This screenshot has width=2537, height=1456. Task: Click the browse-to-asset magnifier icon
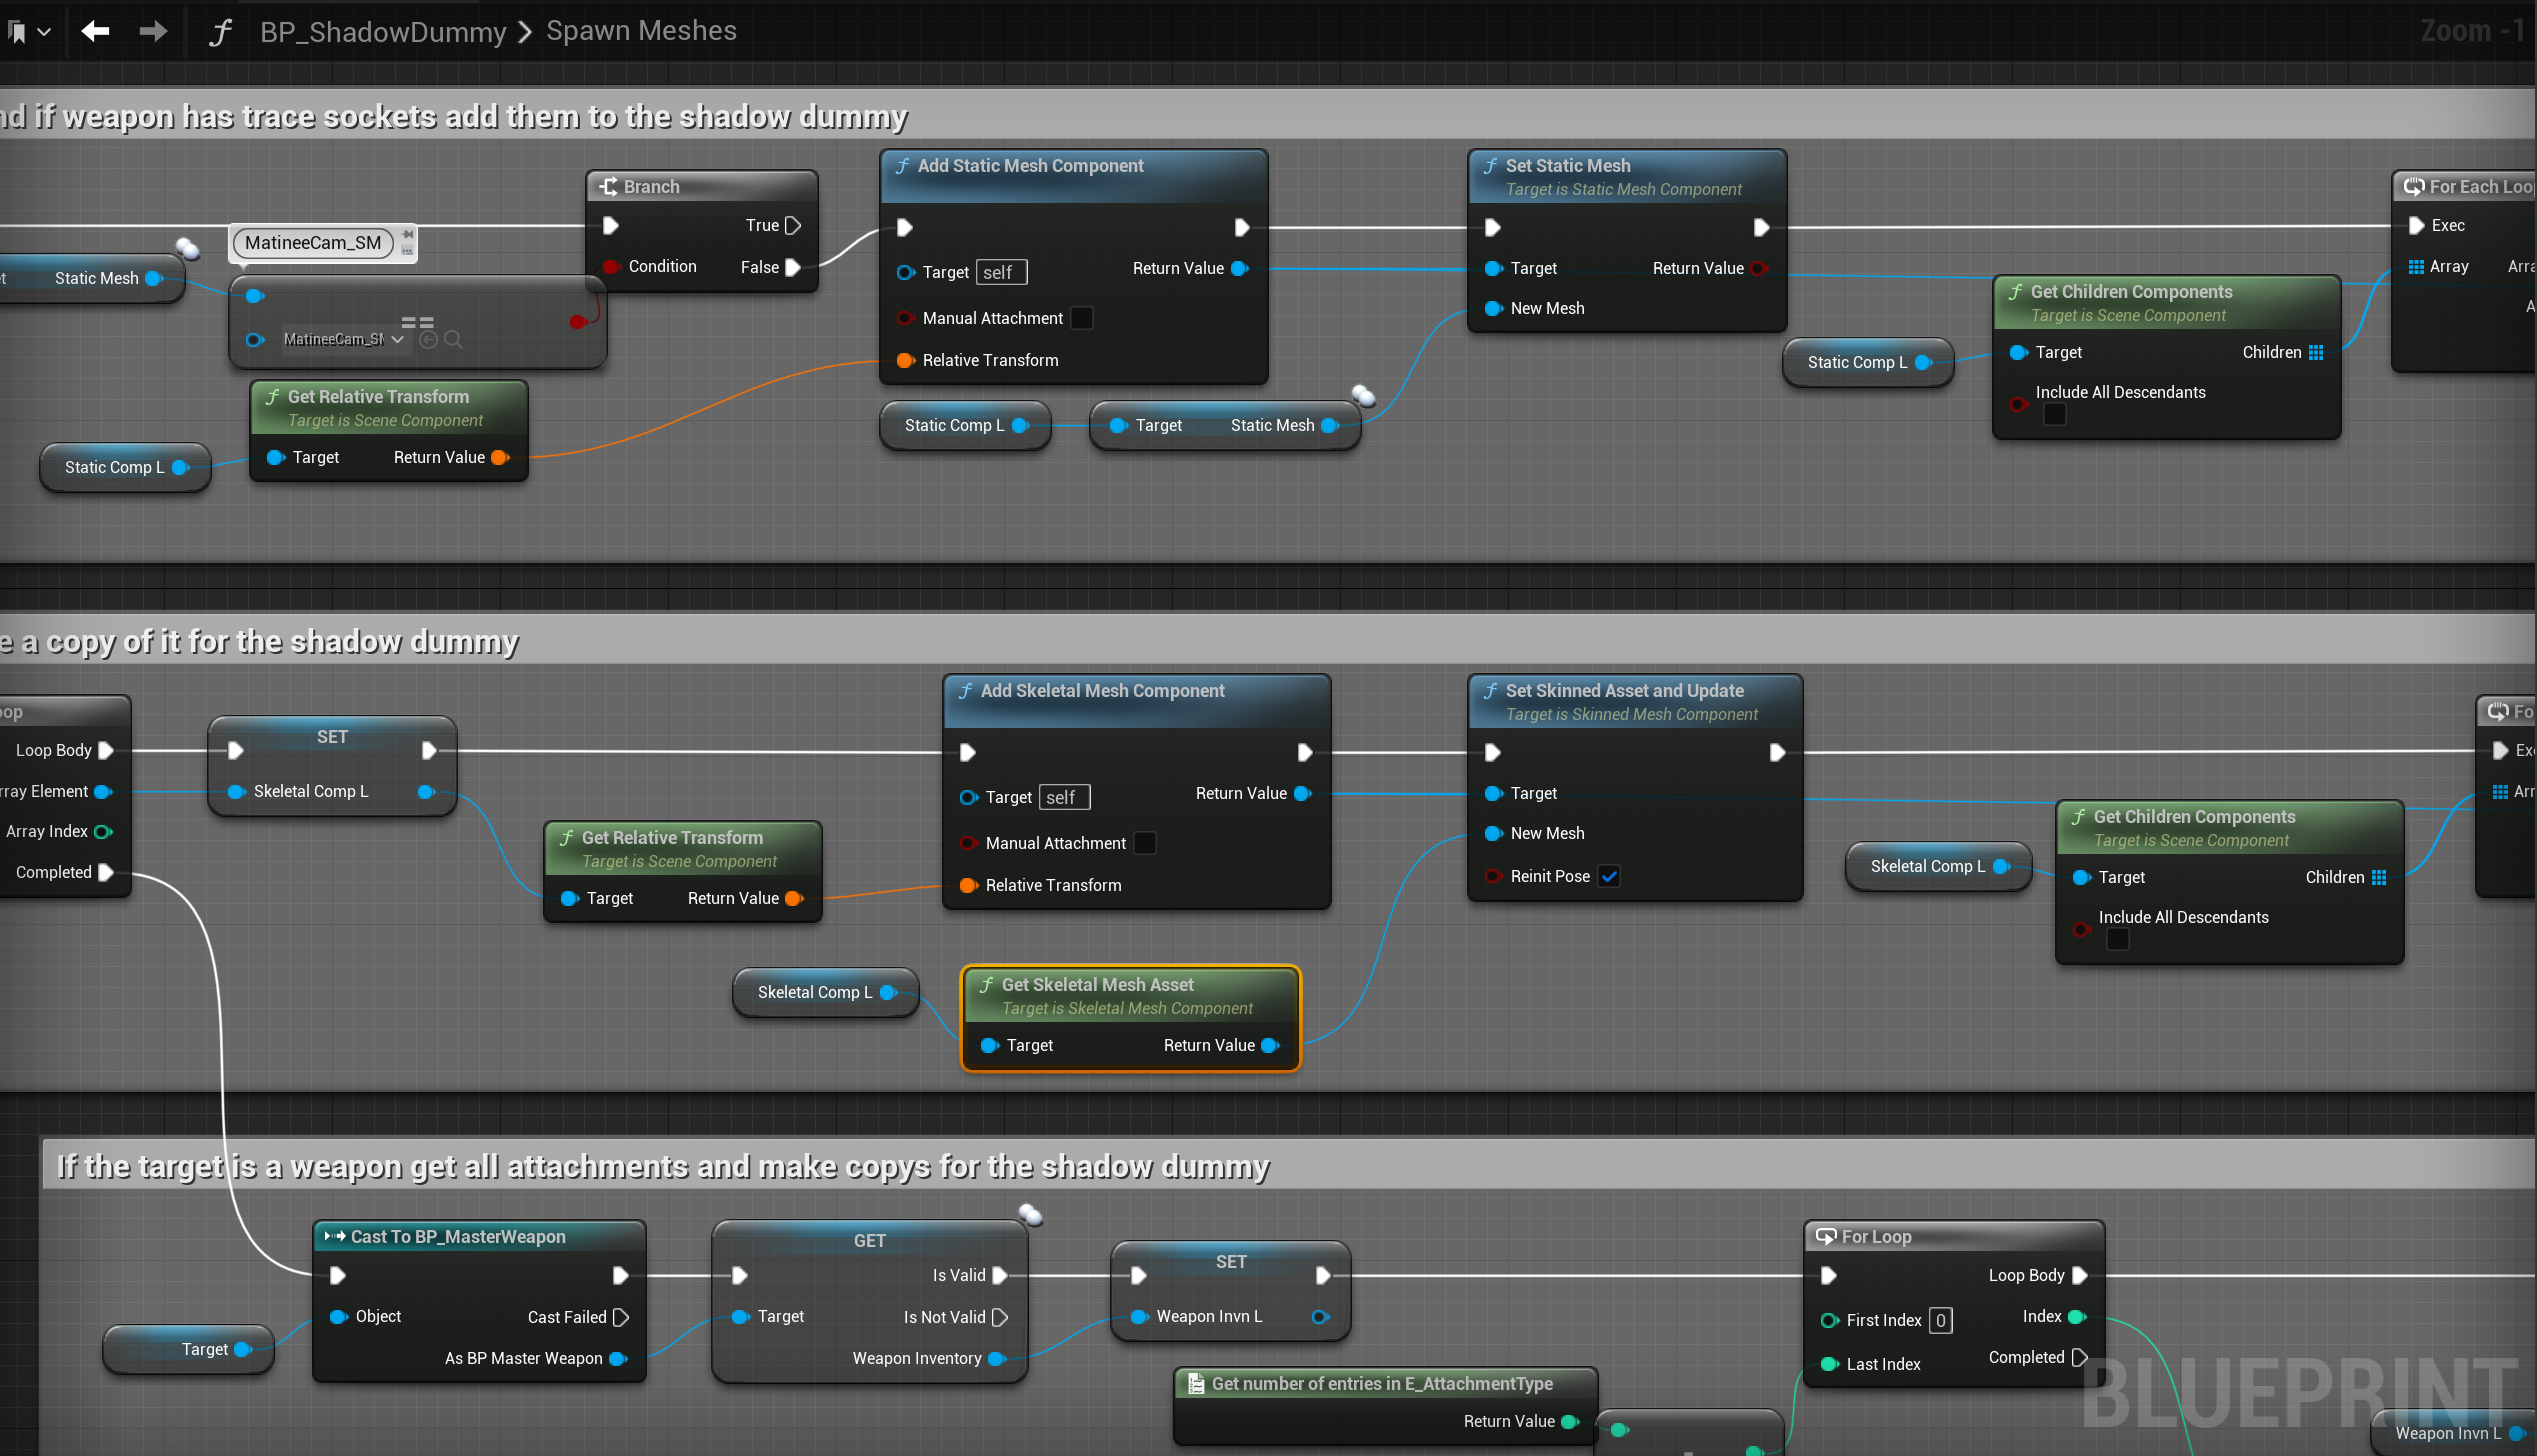click(x=453, y=340)
